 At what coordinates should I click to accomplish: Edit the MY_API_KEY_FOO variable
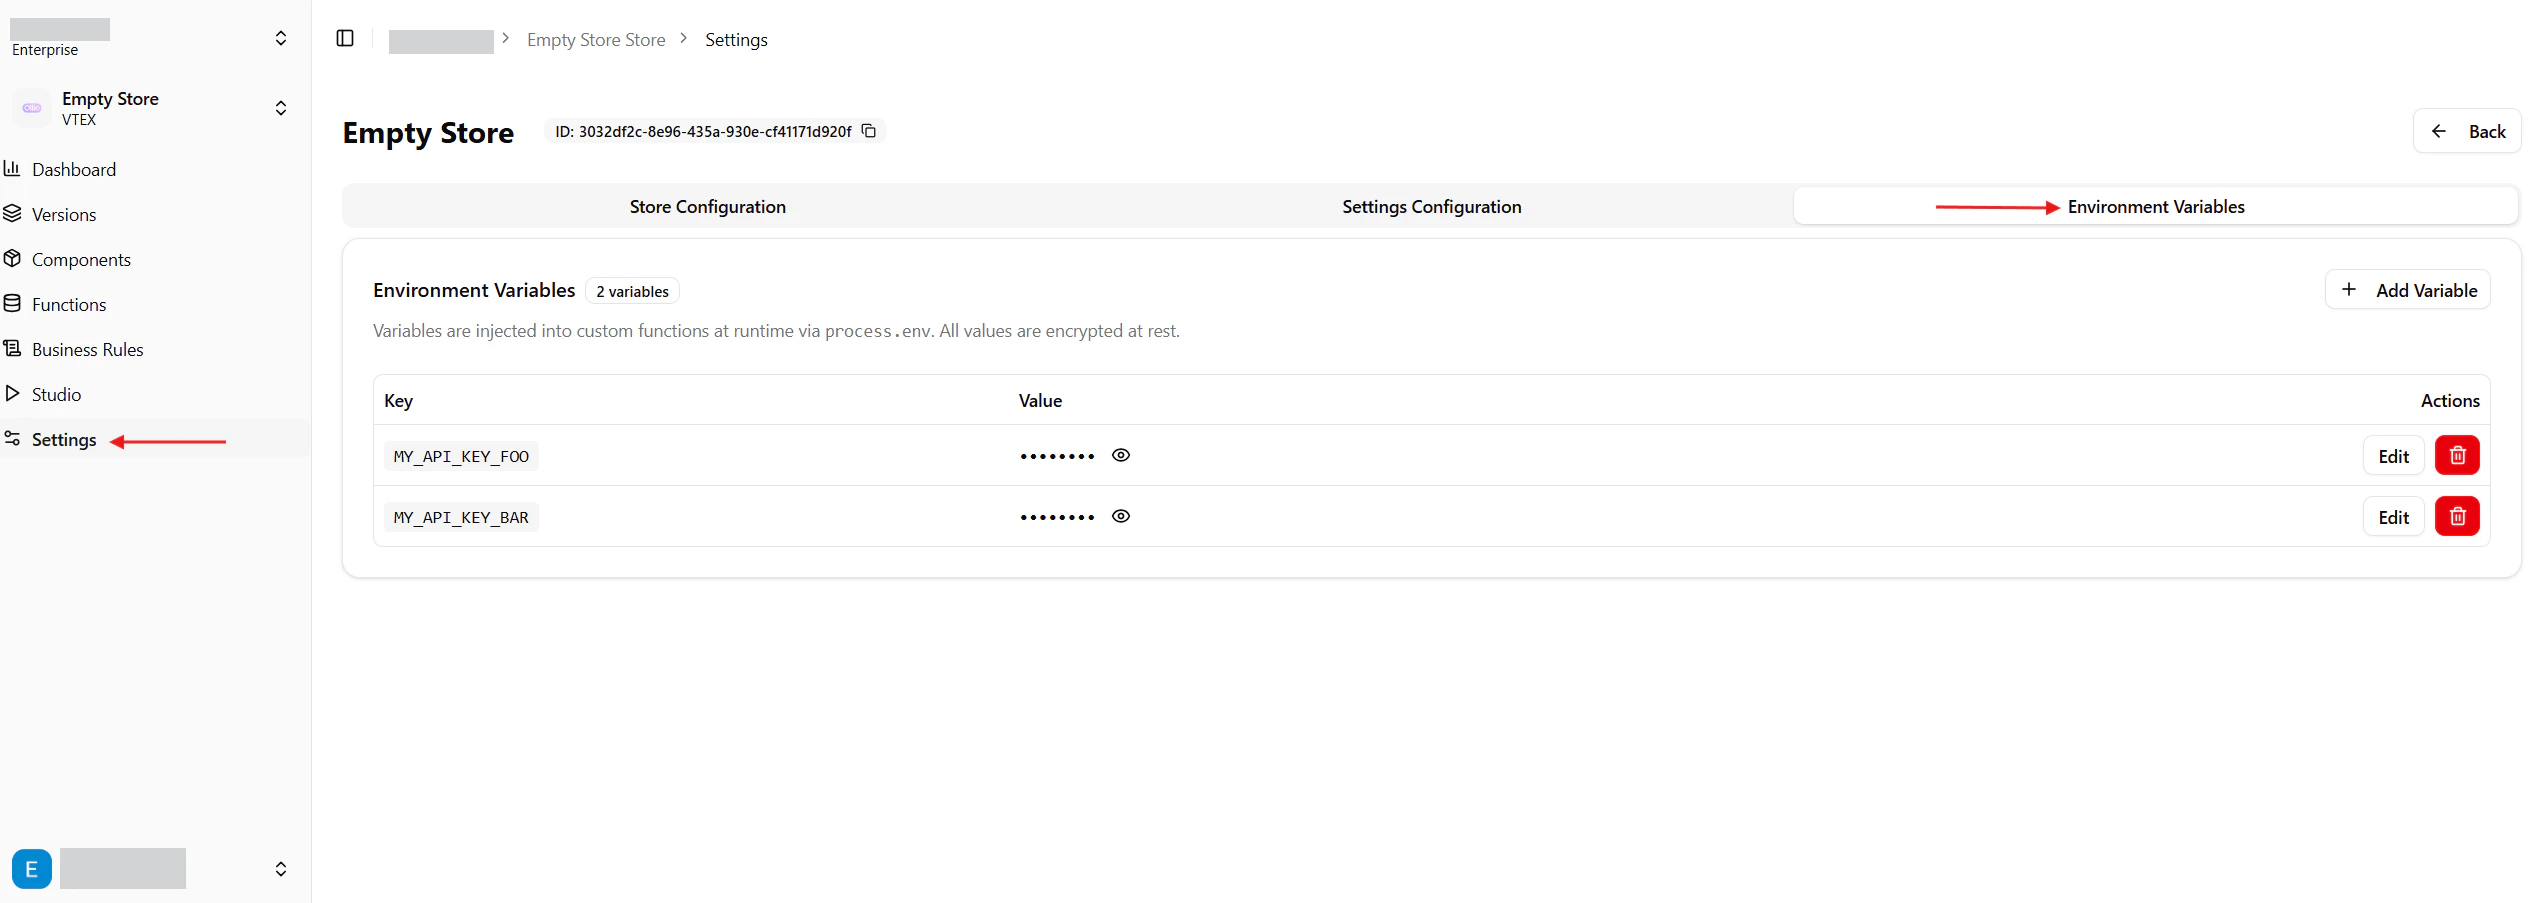click(x=2393, y=456)
